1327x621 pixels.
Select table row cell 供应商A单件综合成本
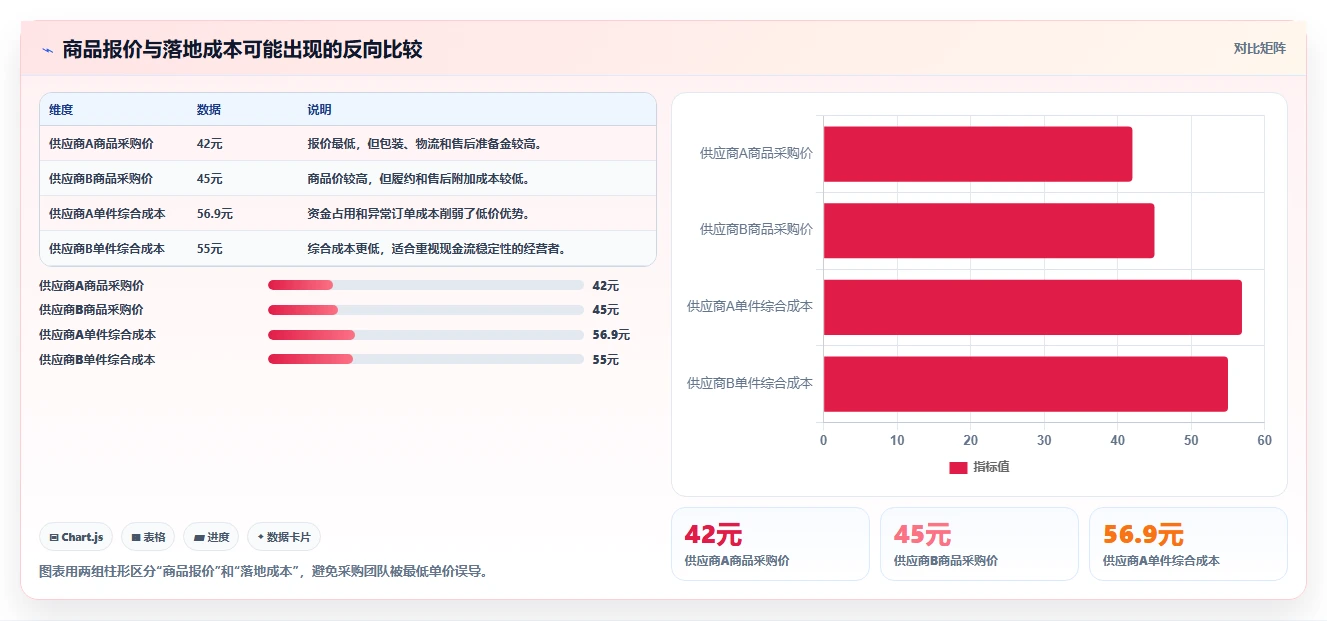(x=107, y=214)
